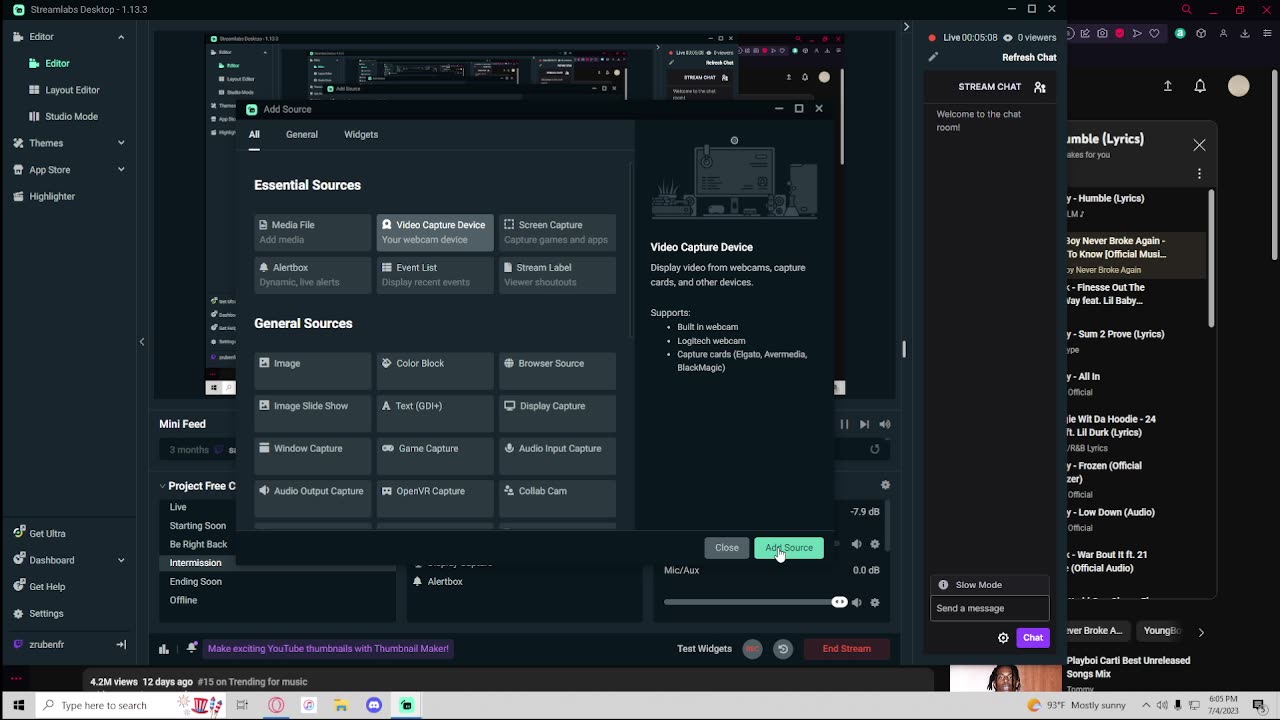Collapse the Project Free scene collection
Screen dimensions: 1280x720
pyautogui.click(x=162, y=486)
